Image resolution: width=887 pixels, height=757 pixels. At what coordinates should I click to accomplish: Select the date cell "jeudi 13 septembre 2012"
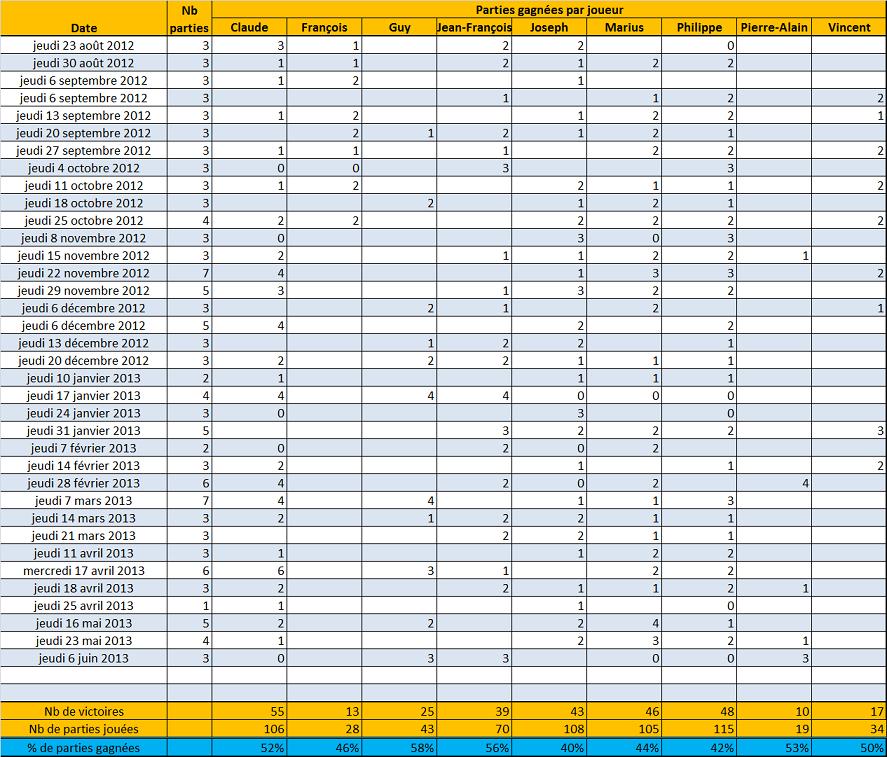[x=84, y=115]
